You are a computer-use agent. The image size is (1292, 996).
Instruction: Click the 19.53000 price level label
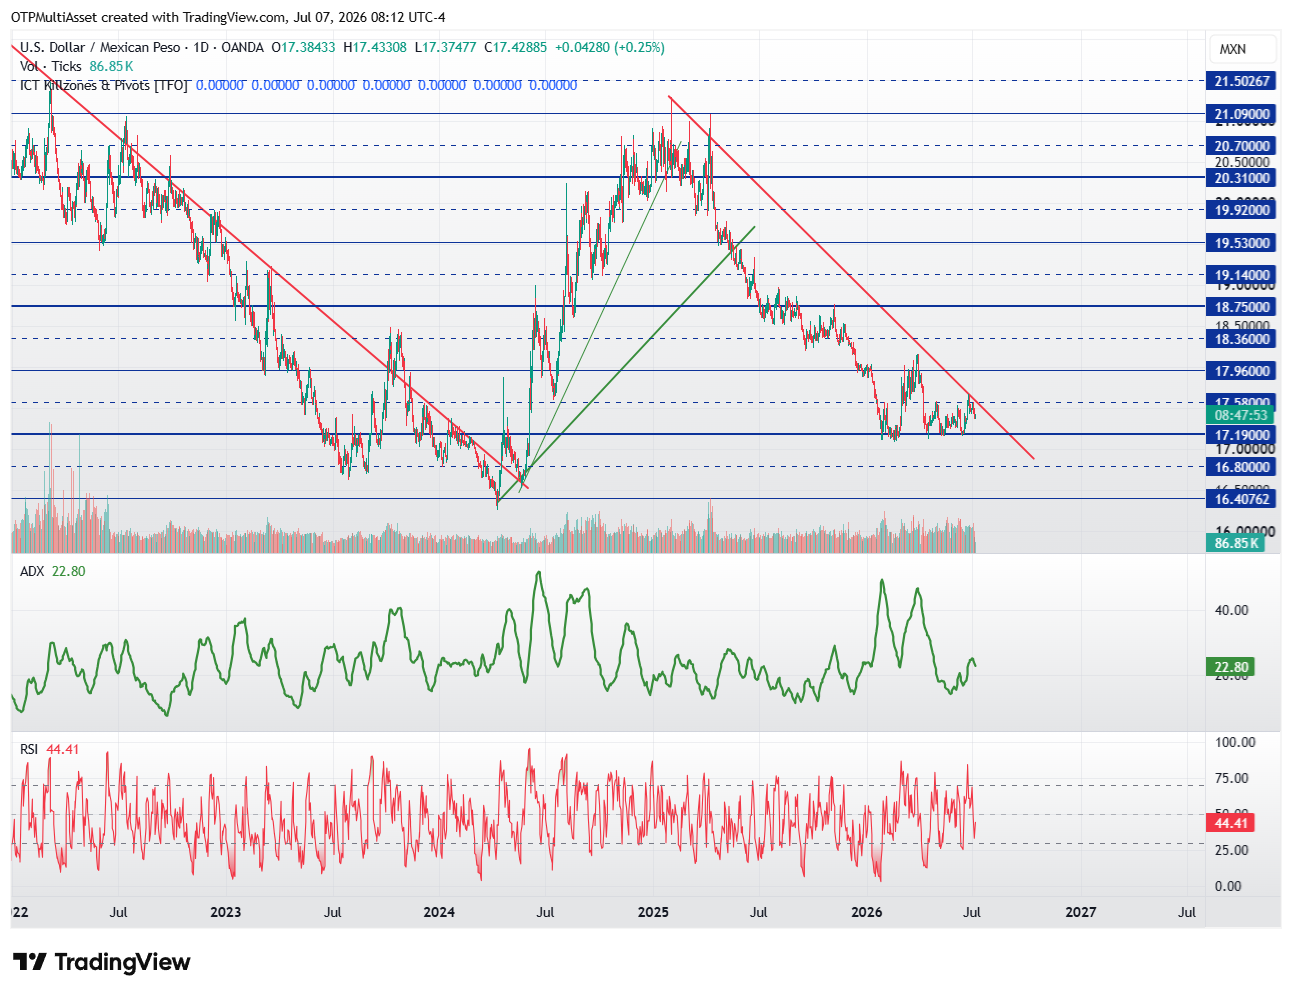[x=1242, y=243]
